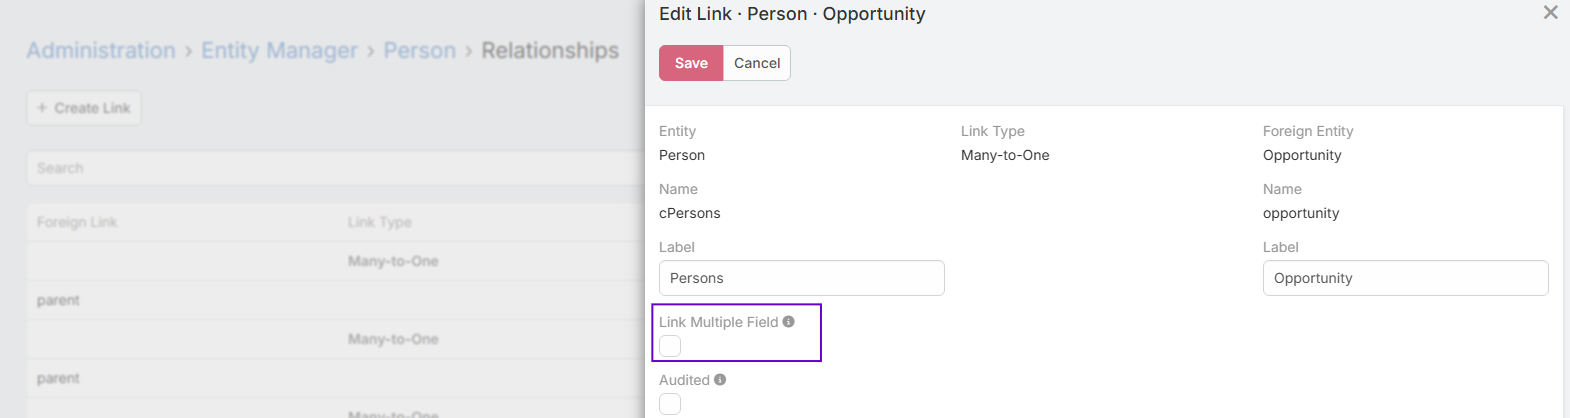Click the Foreign Link column header
The image size is (1570, 418).
click(x=77, y=222)
